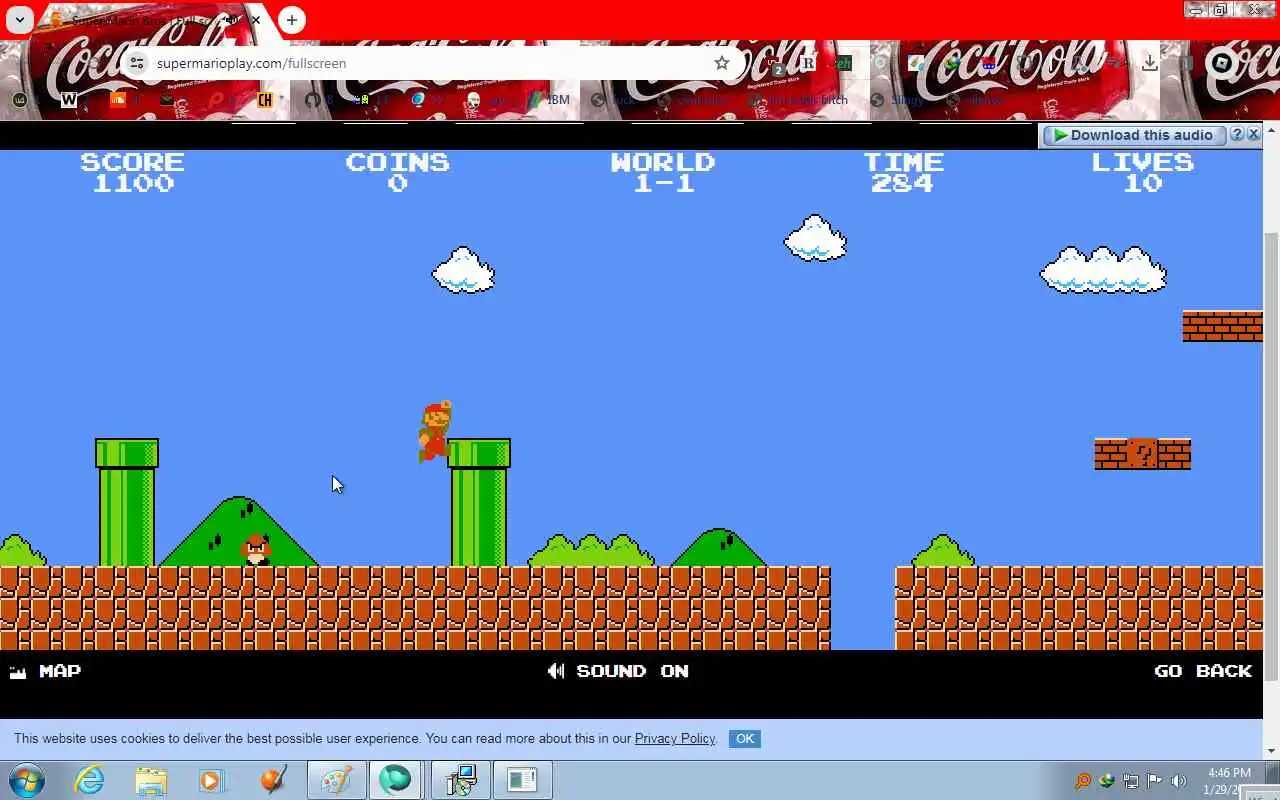Open the help icon on the download bar
1280x800 pixels.
tap(1237, 134)
